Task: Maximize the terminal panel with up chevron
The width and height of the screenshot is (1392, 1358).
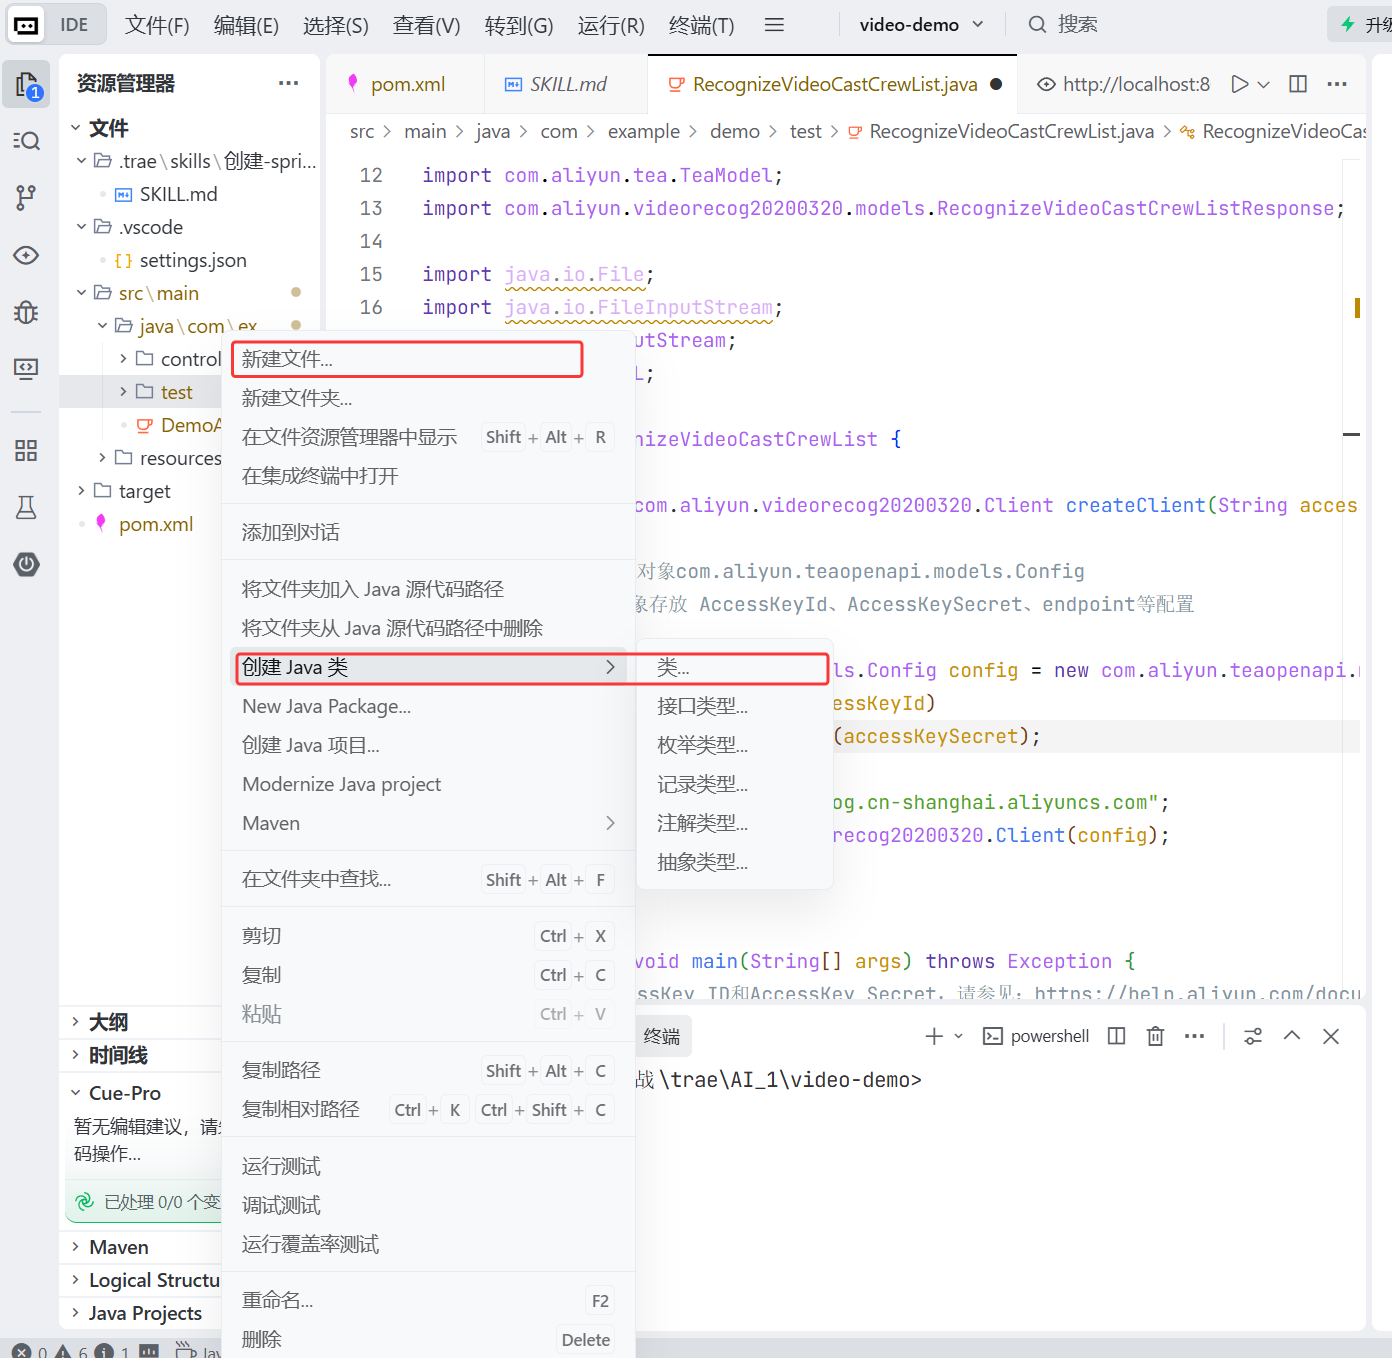Action: pos(1292,1036)
